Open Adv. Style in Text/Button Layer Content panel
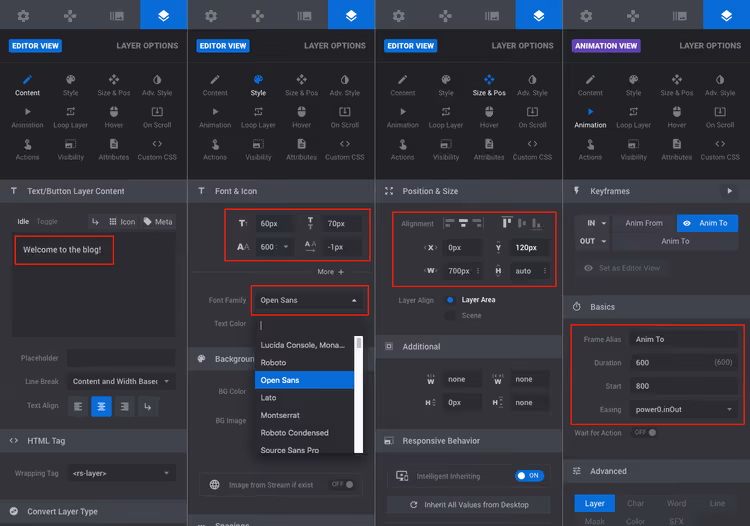The height and width of the screenshot is (526, 750). click(157, 85)
